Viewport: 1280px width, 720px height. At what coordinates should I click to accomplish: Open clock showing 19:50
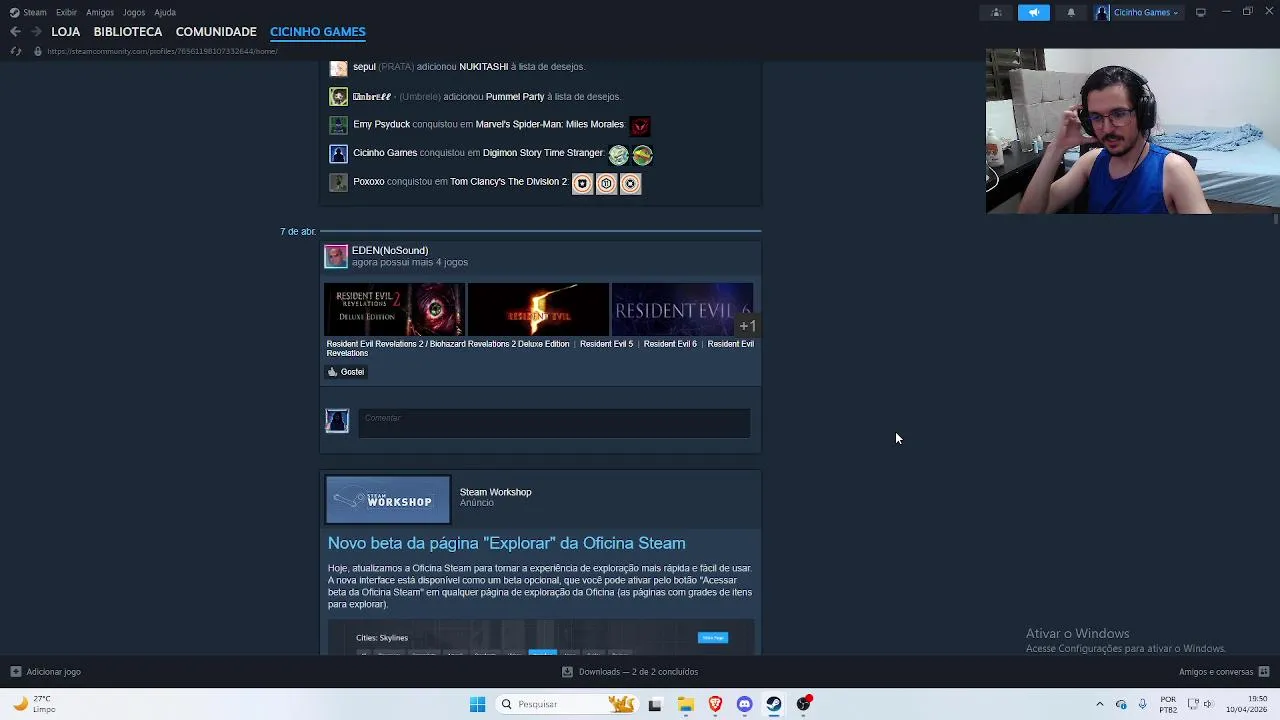(1246, 704)
